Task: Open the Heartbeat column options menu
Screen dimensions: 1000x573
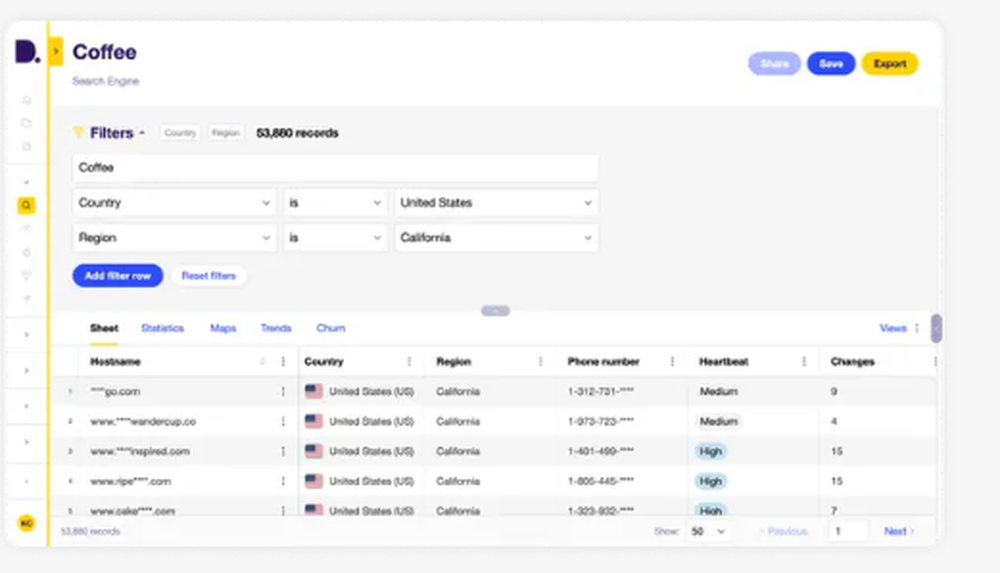Action: (804, 362)
